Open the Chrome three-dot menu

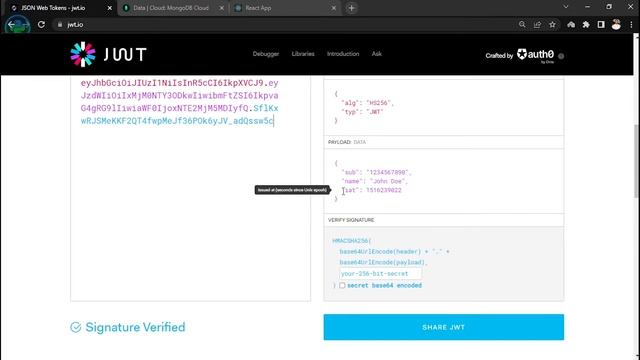[x=631, y=24]
